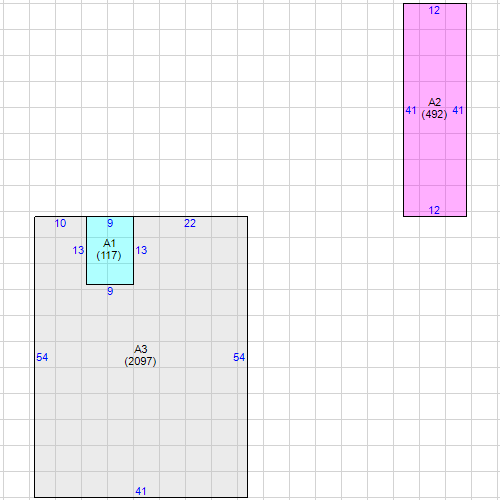Click the 22 dimension on A3's top edge
This screenshot has height=500, width=500.
[190, 223]
